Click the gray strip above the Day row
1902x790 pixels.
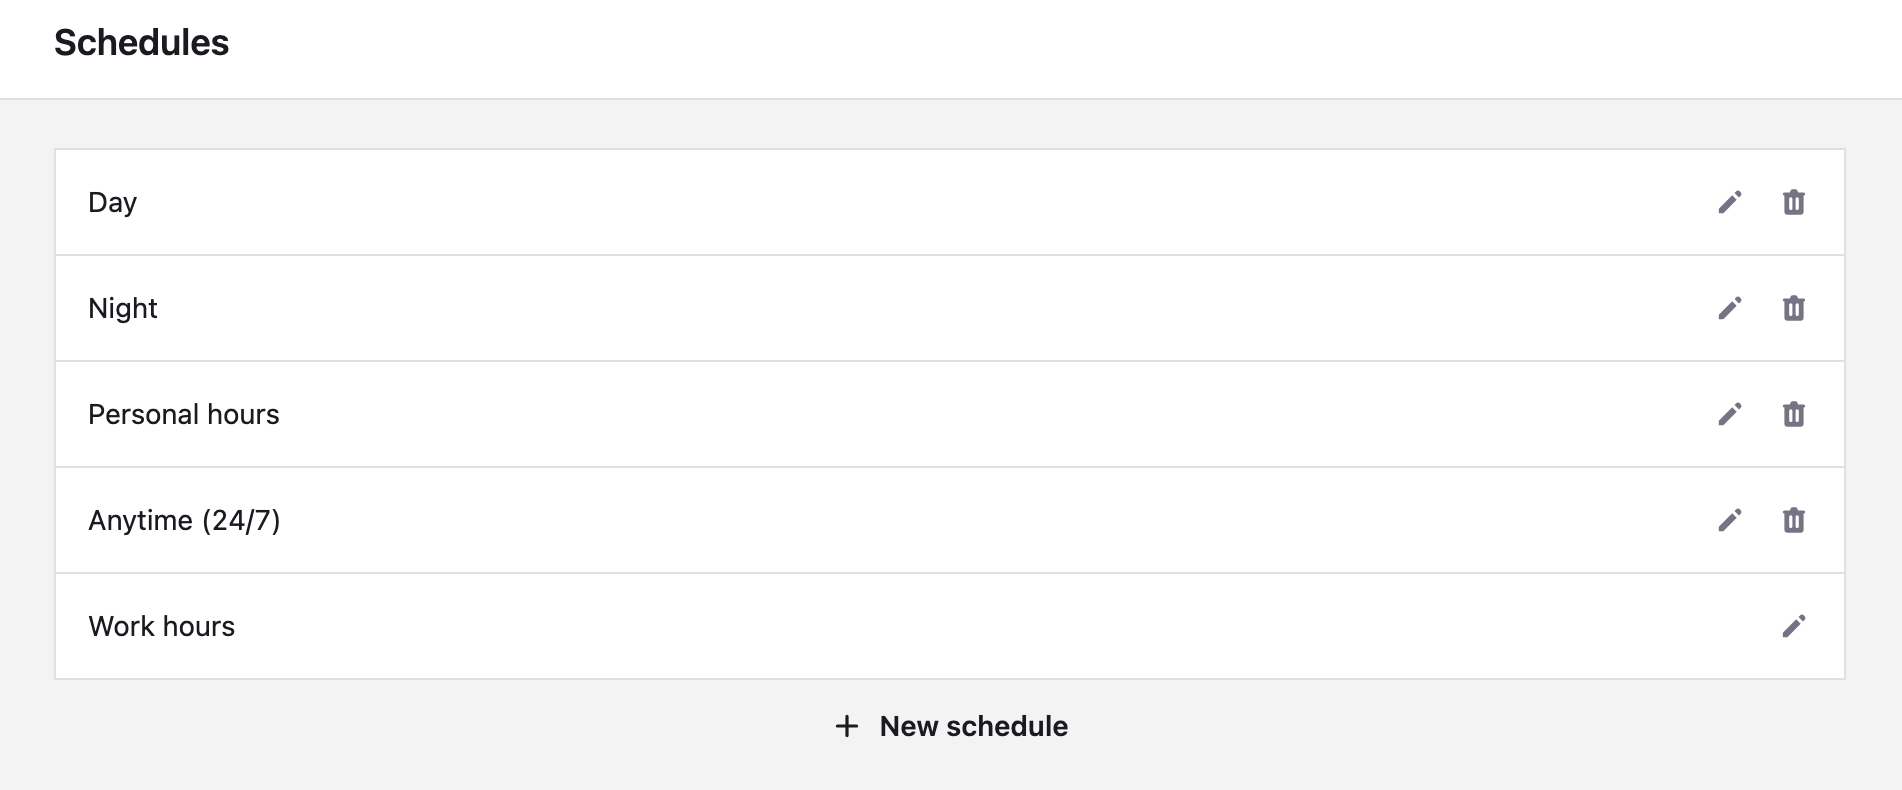click(950, 125)
